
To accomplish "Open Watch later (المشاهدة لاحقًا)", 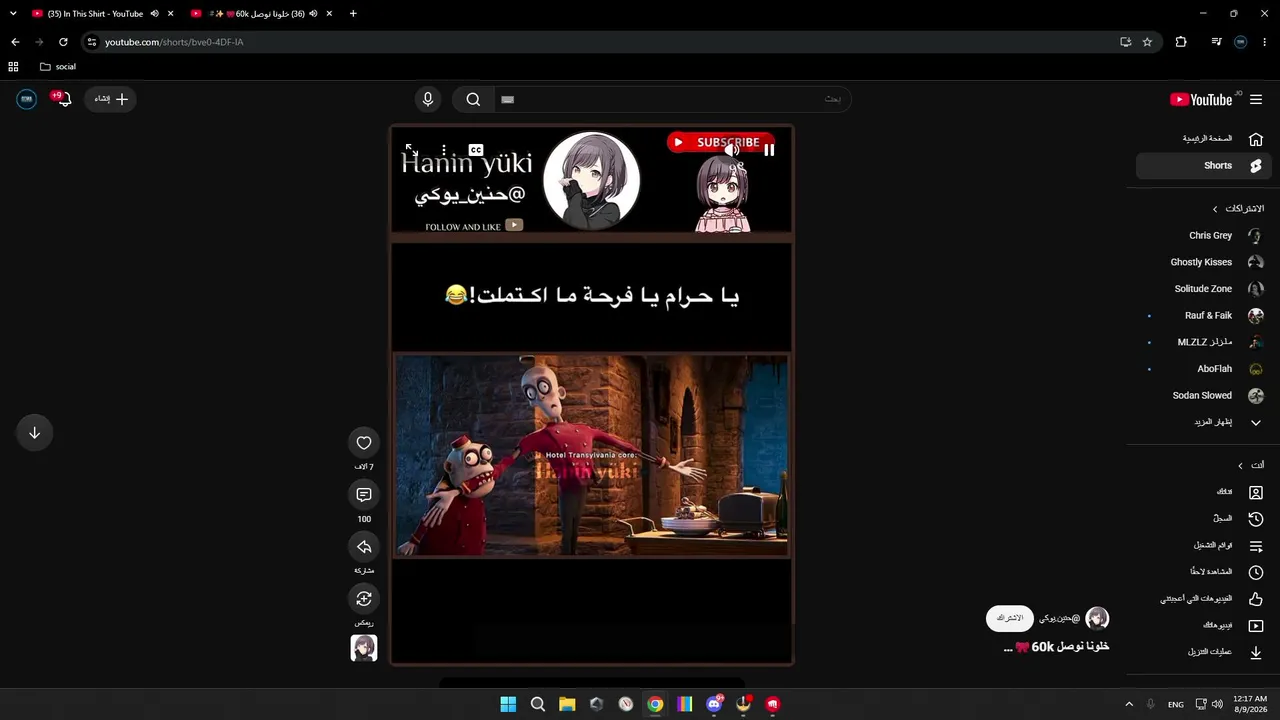I will click(x=1203, y=572).
